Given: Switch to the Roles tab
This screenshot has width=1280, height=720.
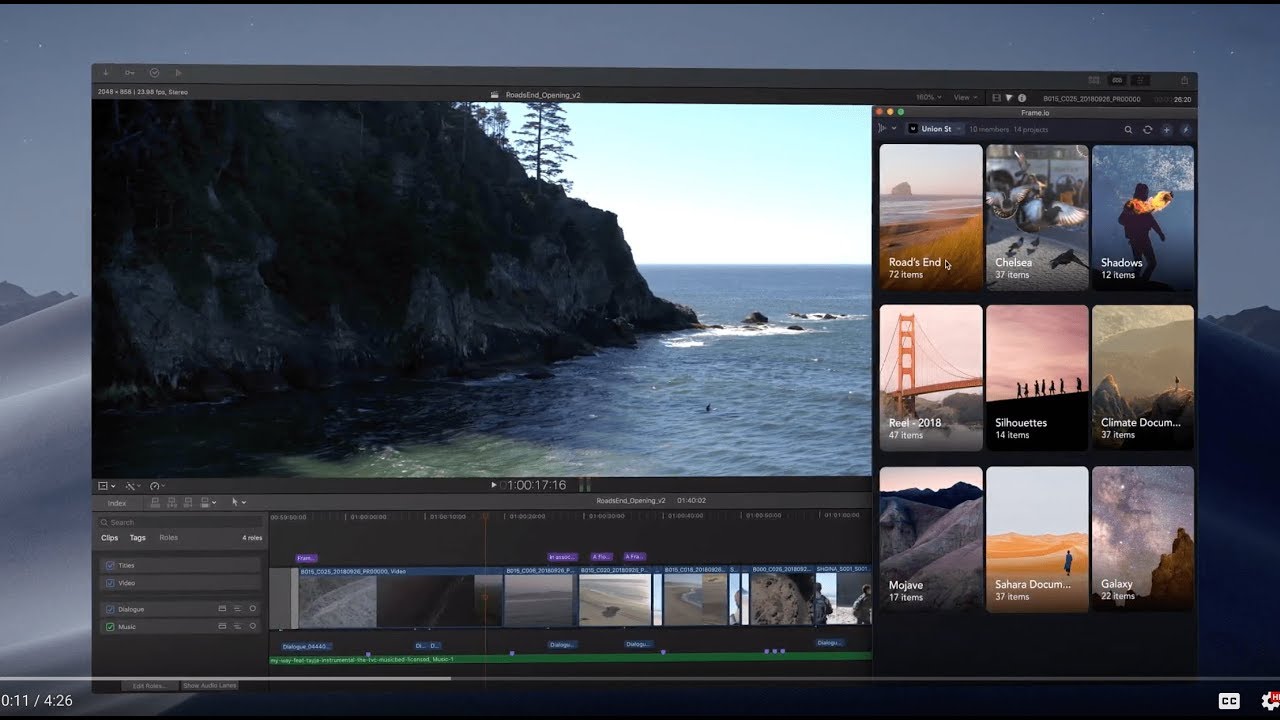Looking at the screenshot, I should pos(169,538).
